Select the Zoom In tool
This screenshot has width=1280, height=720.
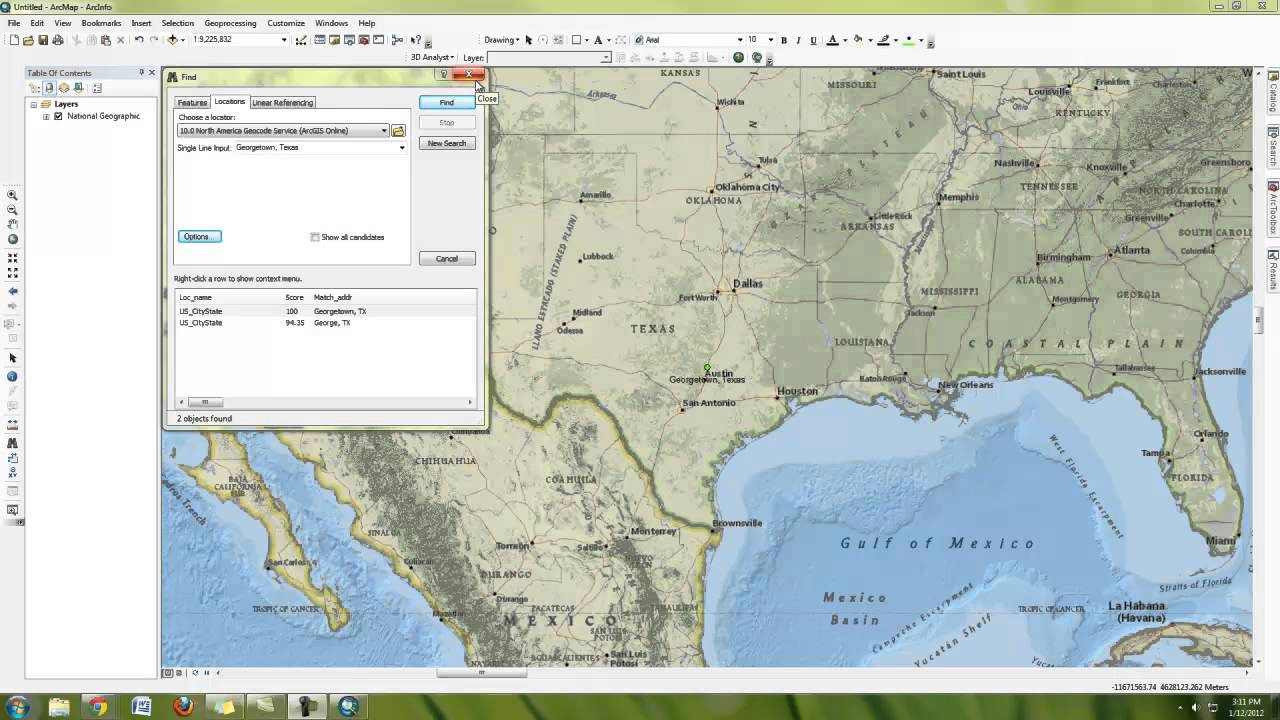point(12,196)
